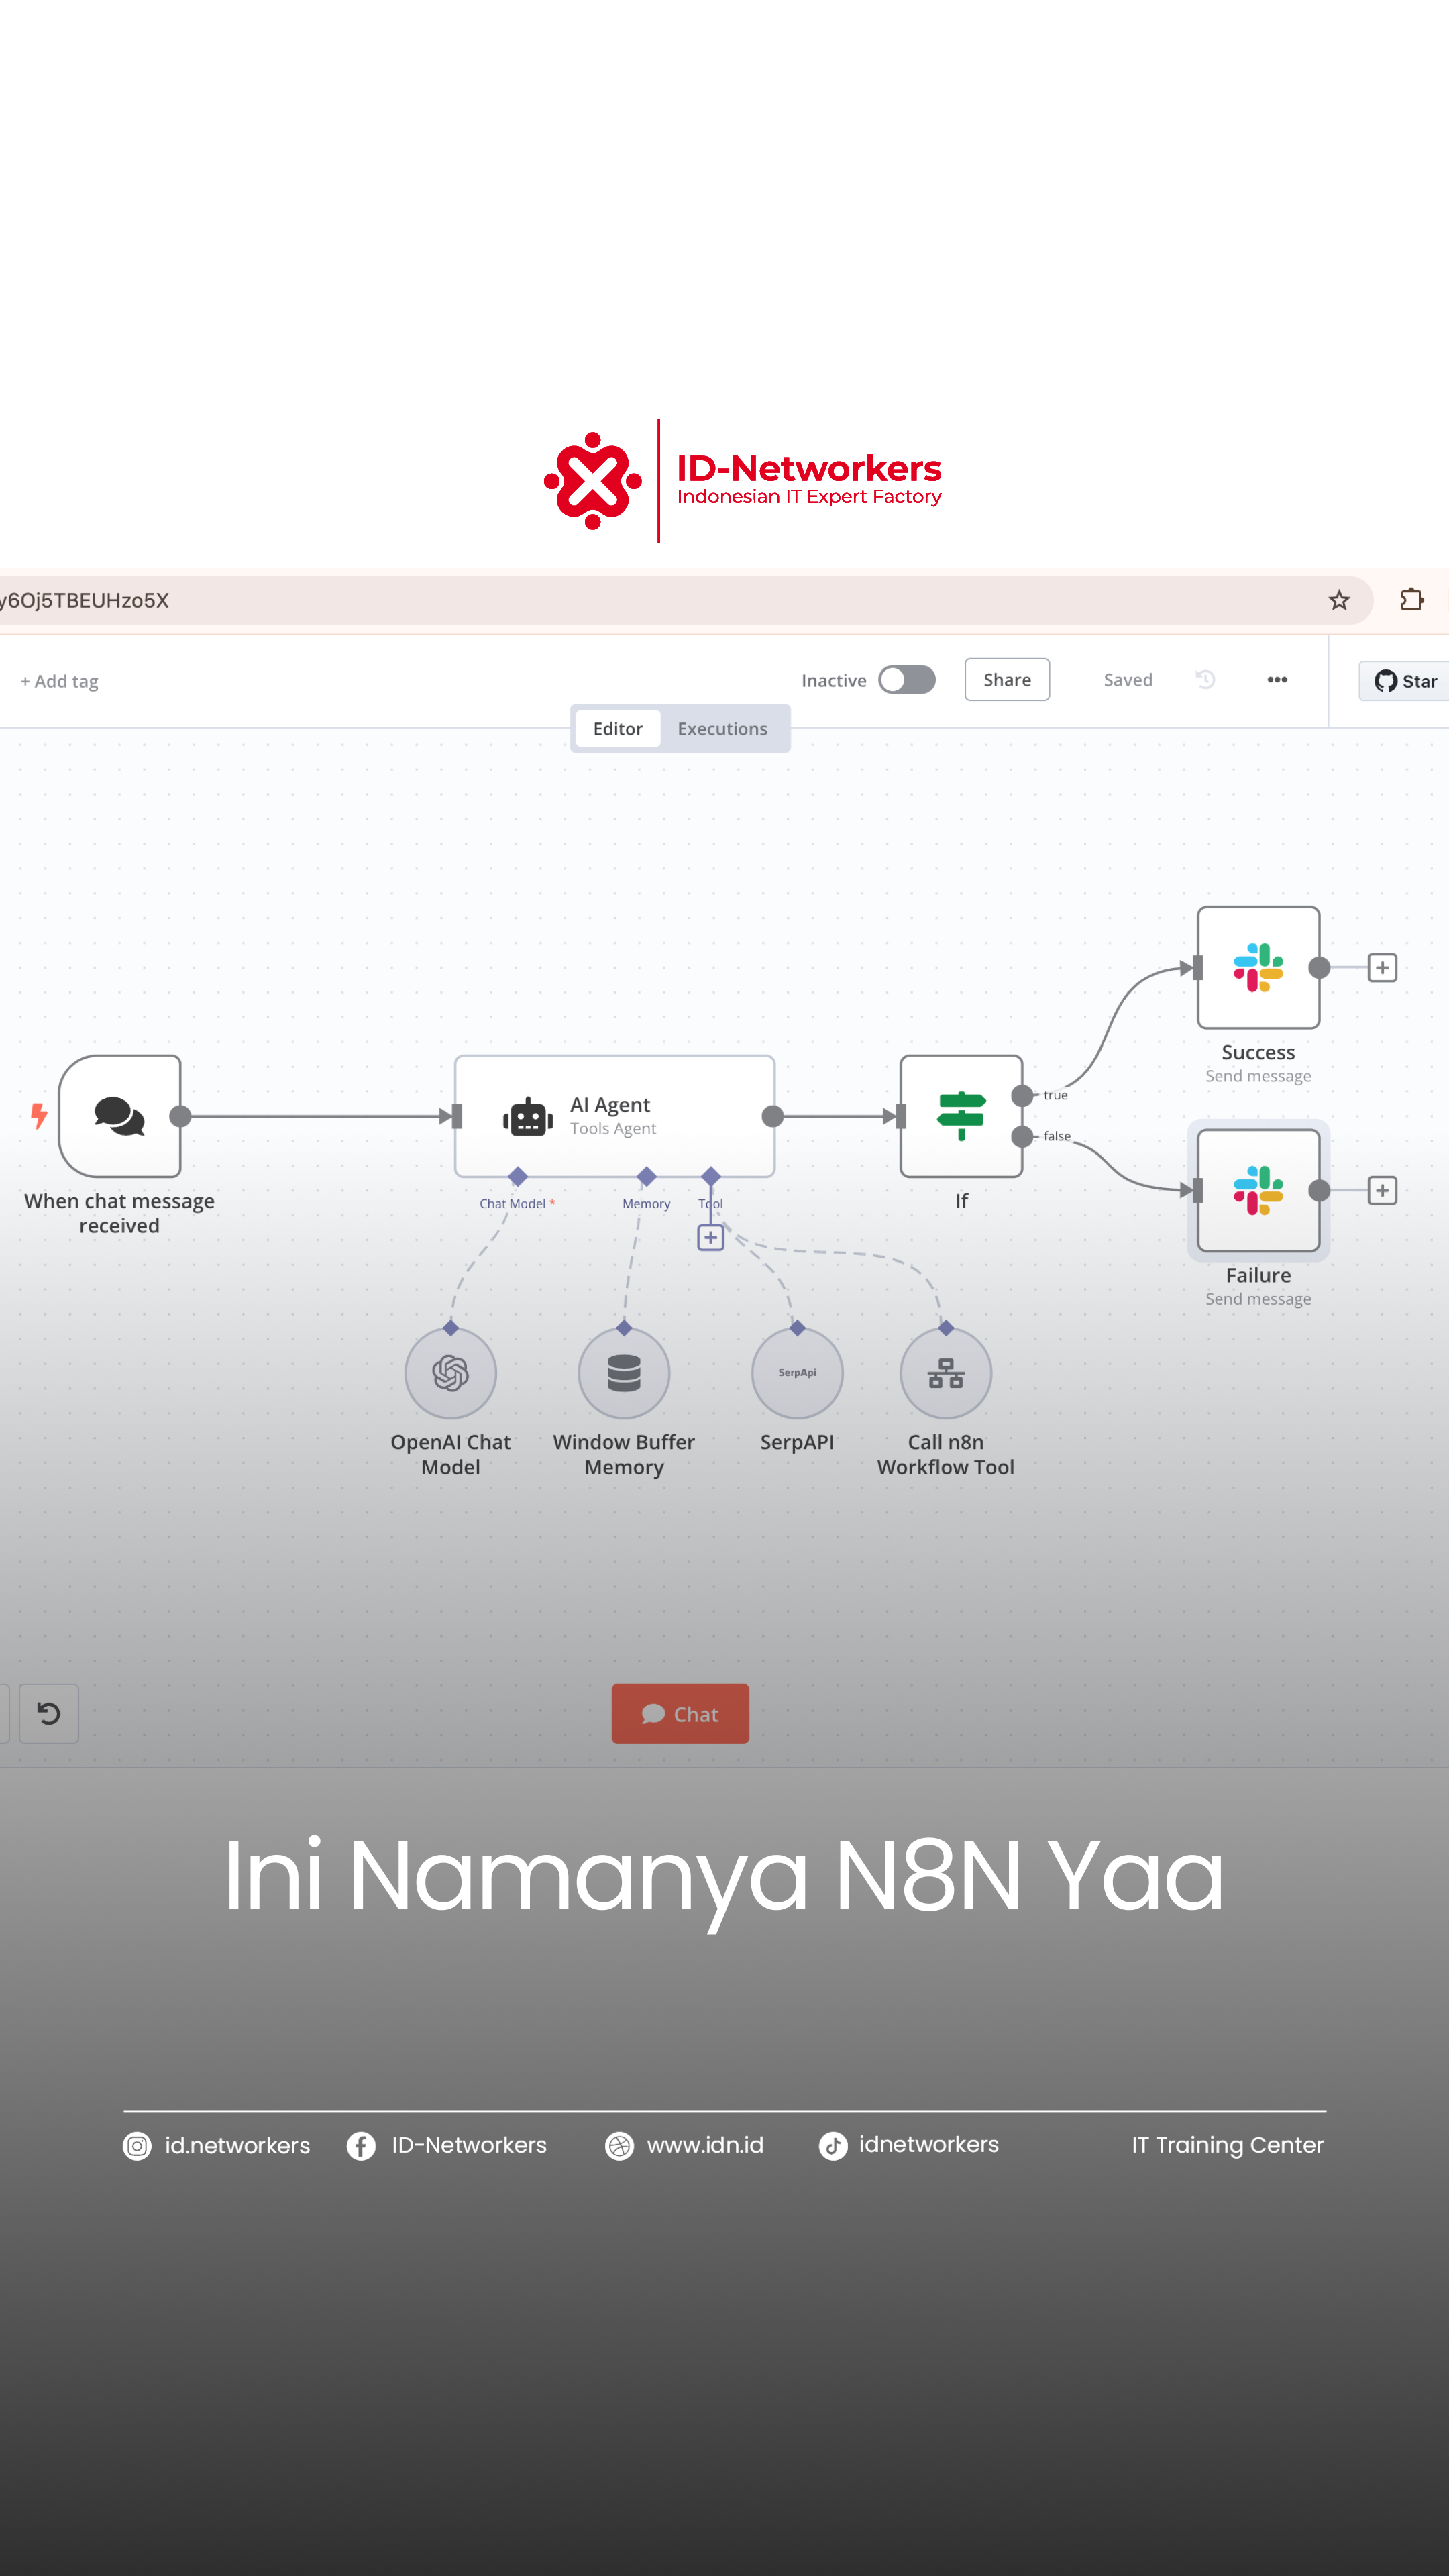Open the Window Buffer Memory node
Image resolution: width=1449 pixels, height=2576 pixels.
[x=624, y=1373]
